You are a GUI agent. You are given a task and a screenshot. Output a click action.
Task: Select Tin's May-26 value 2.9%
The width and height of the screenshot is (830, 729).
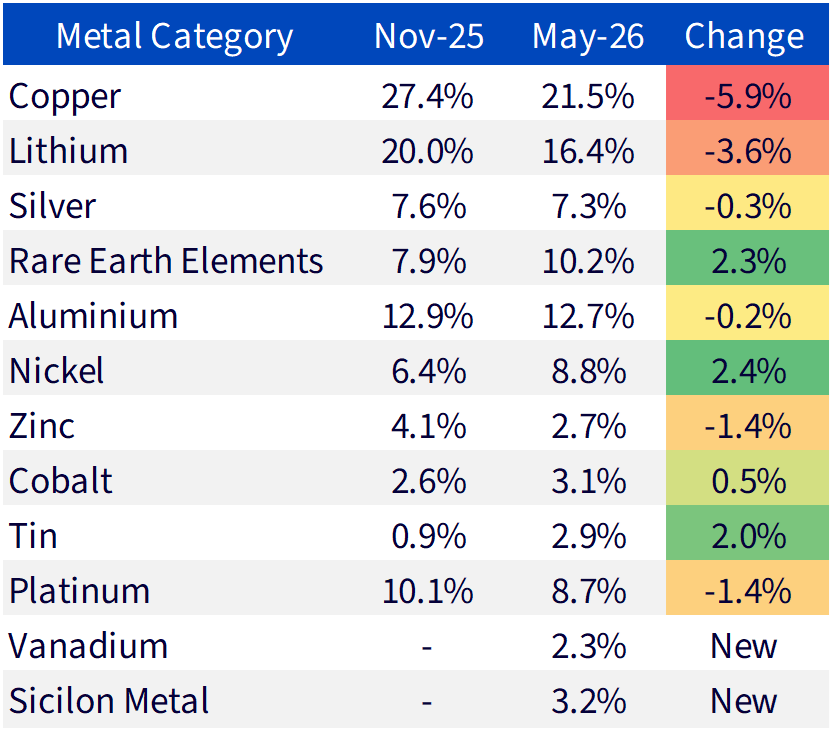[589, 537]
